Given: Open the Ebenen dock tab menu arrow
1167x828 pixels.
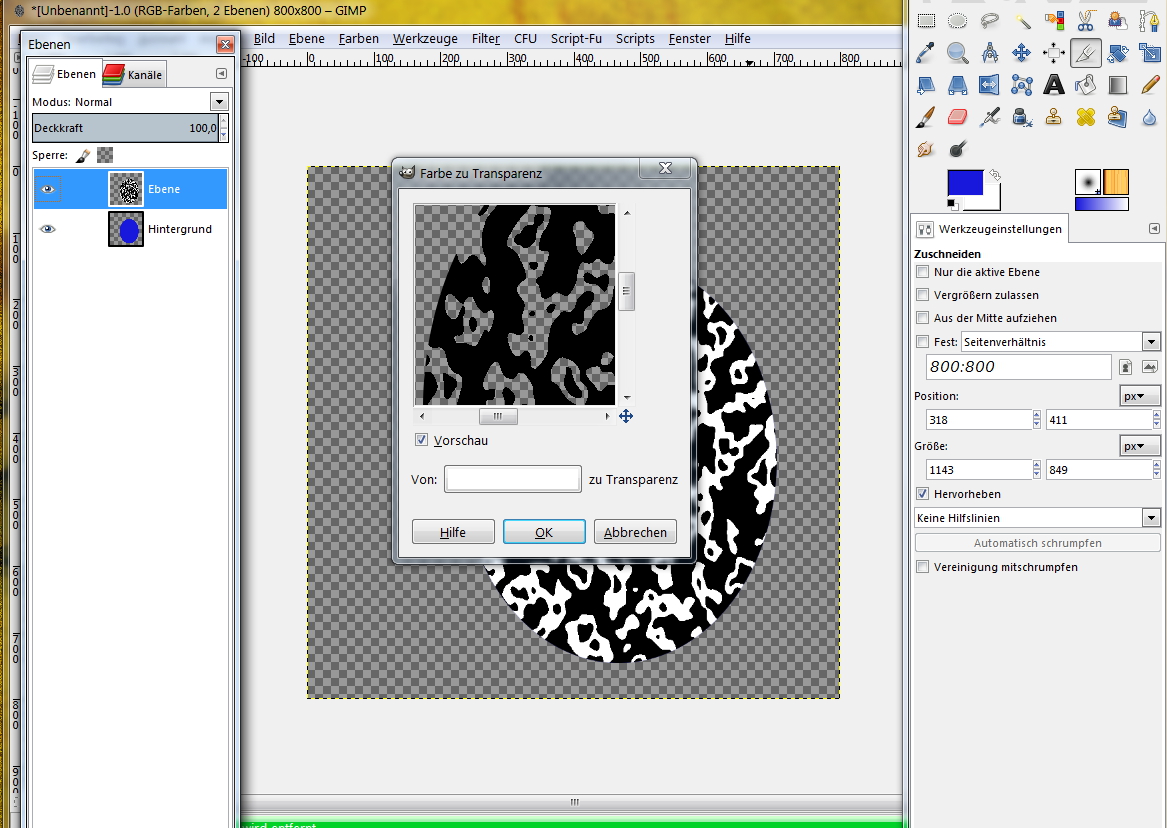Looking at the screenshot, I should pyautogui.click(x=221, y=74).
